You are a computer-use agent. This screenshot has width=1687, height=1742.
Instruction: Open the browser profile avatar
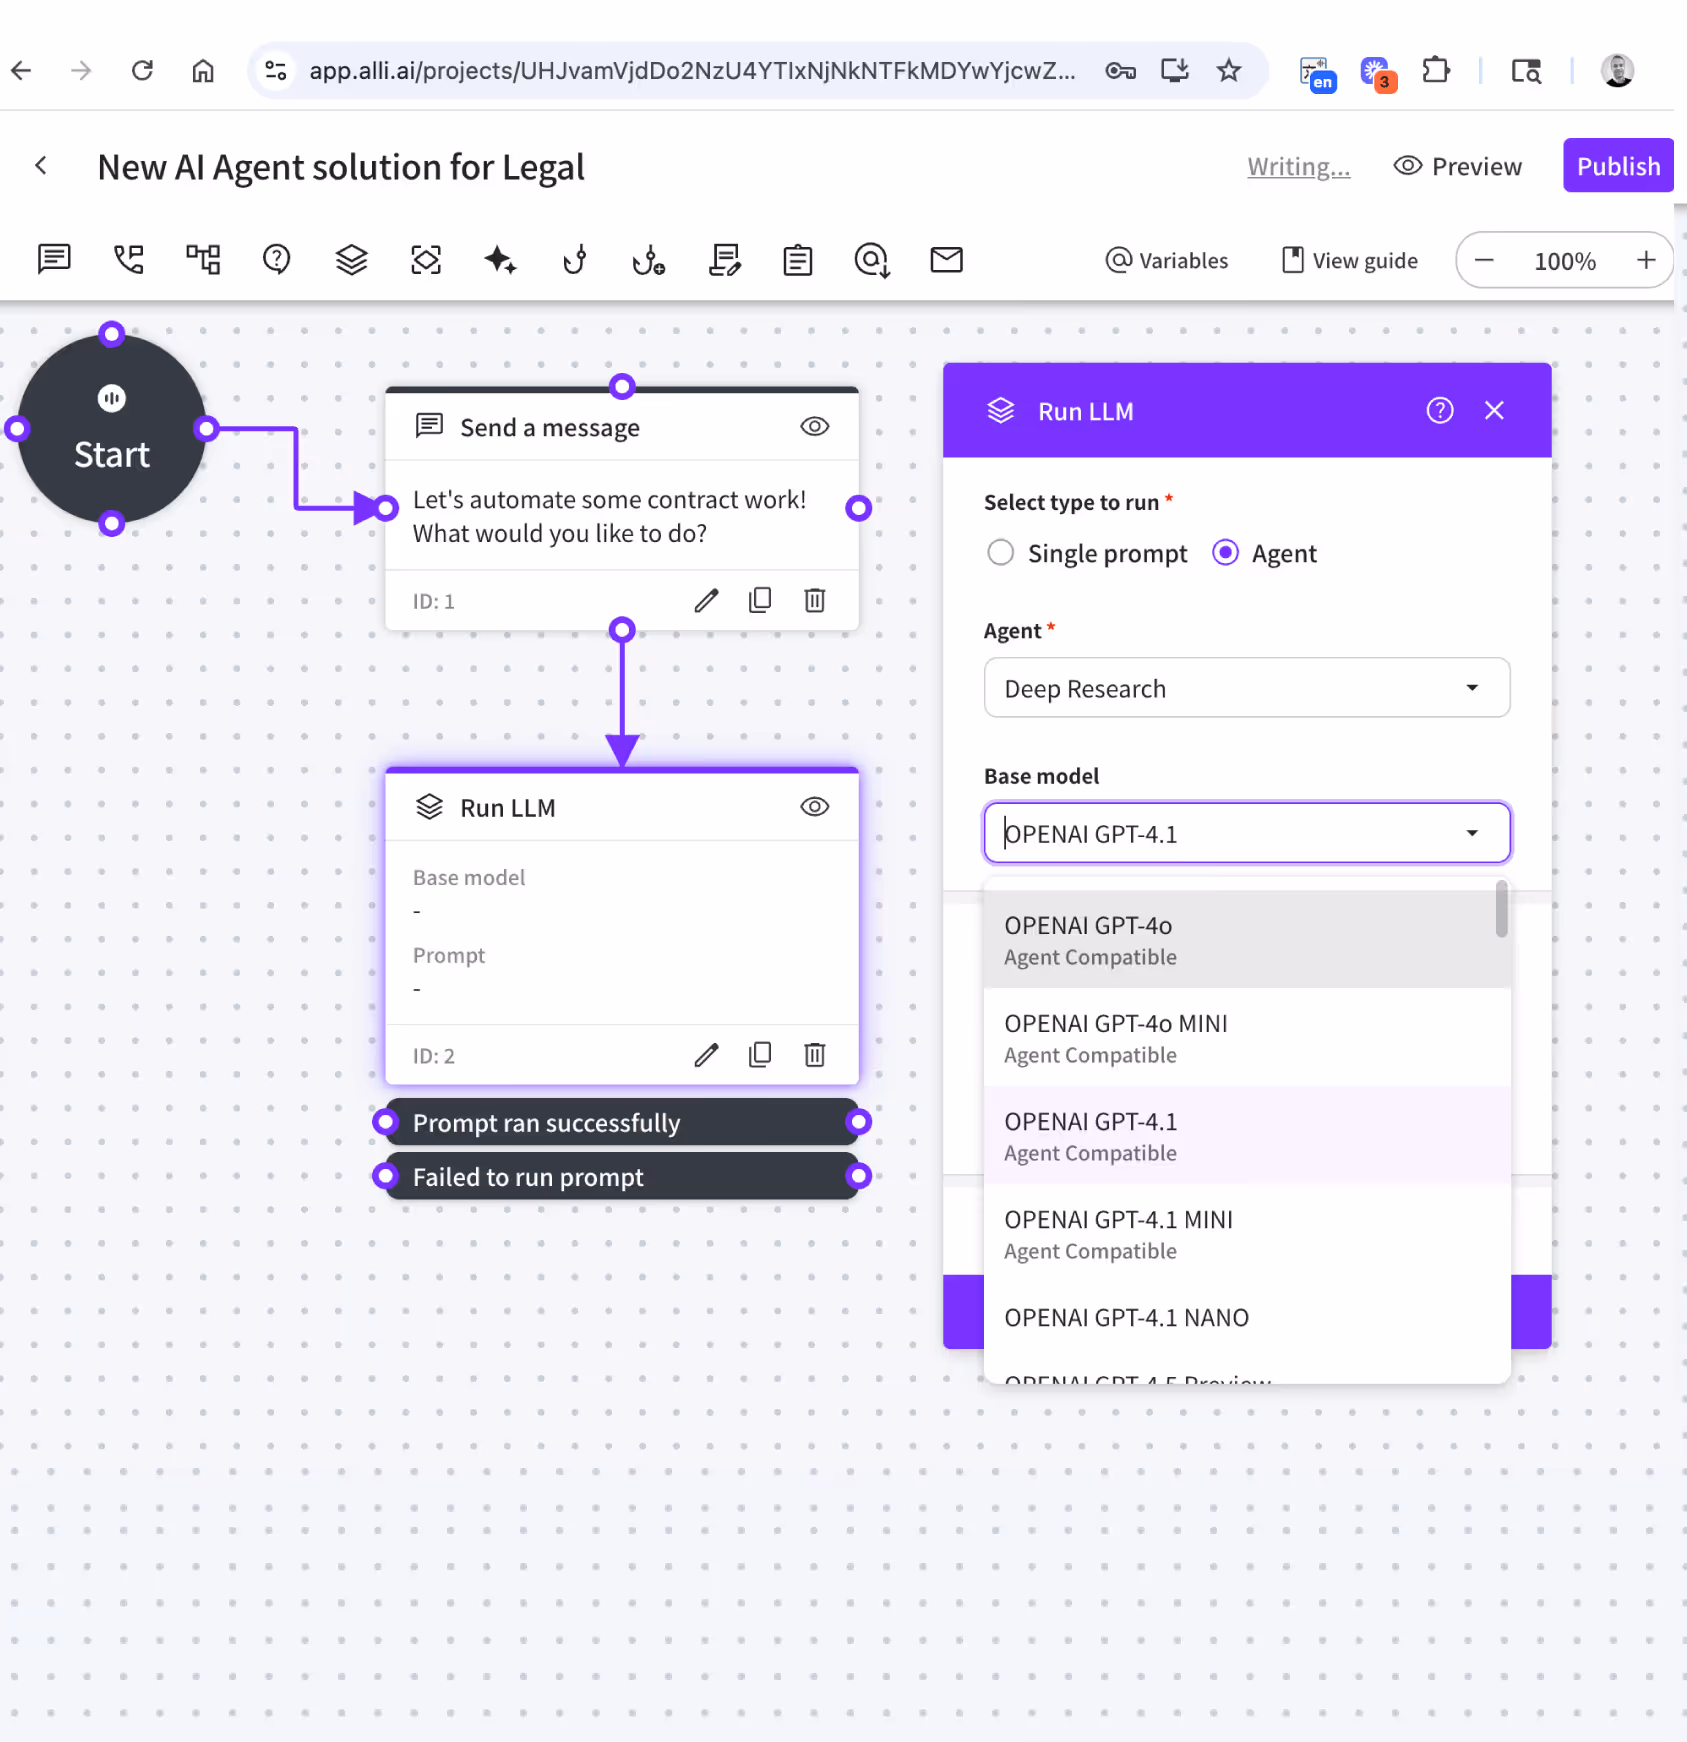pyautogui.click(x=1617, y=71)
